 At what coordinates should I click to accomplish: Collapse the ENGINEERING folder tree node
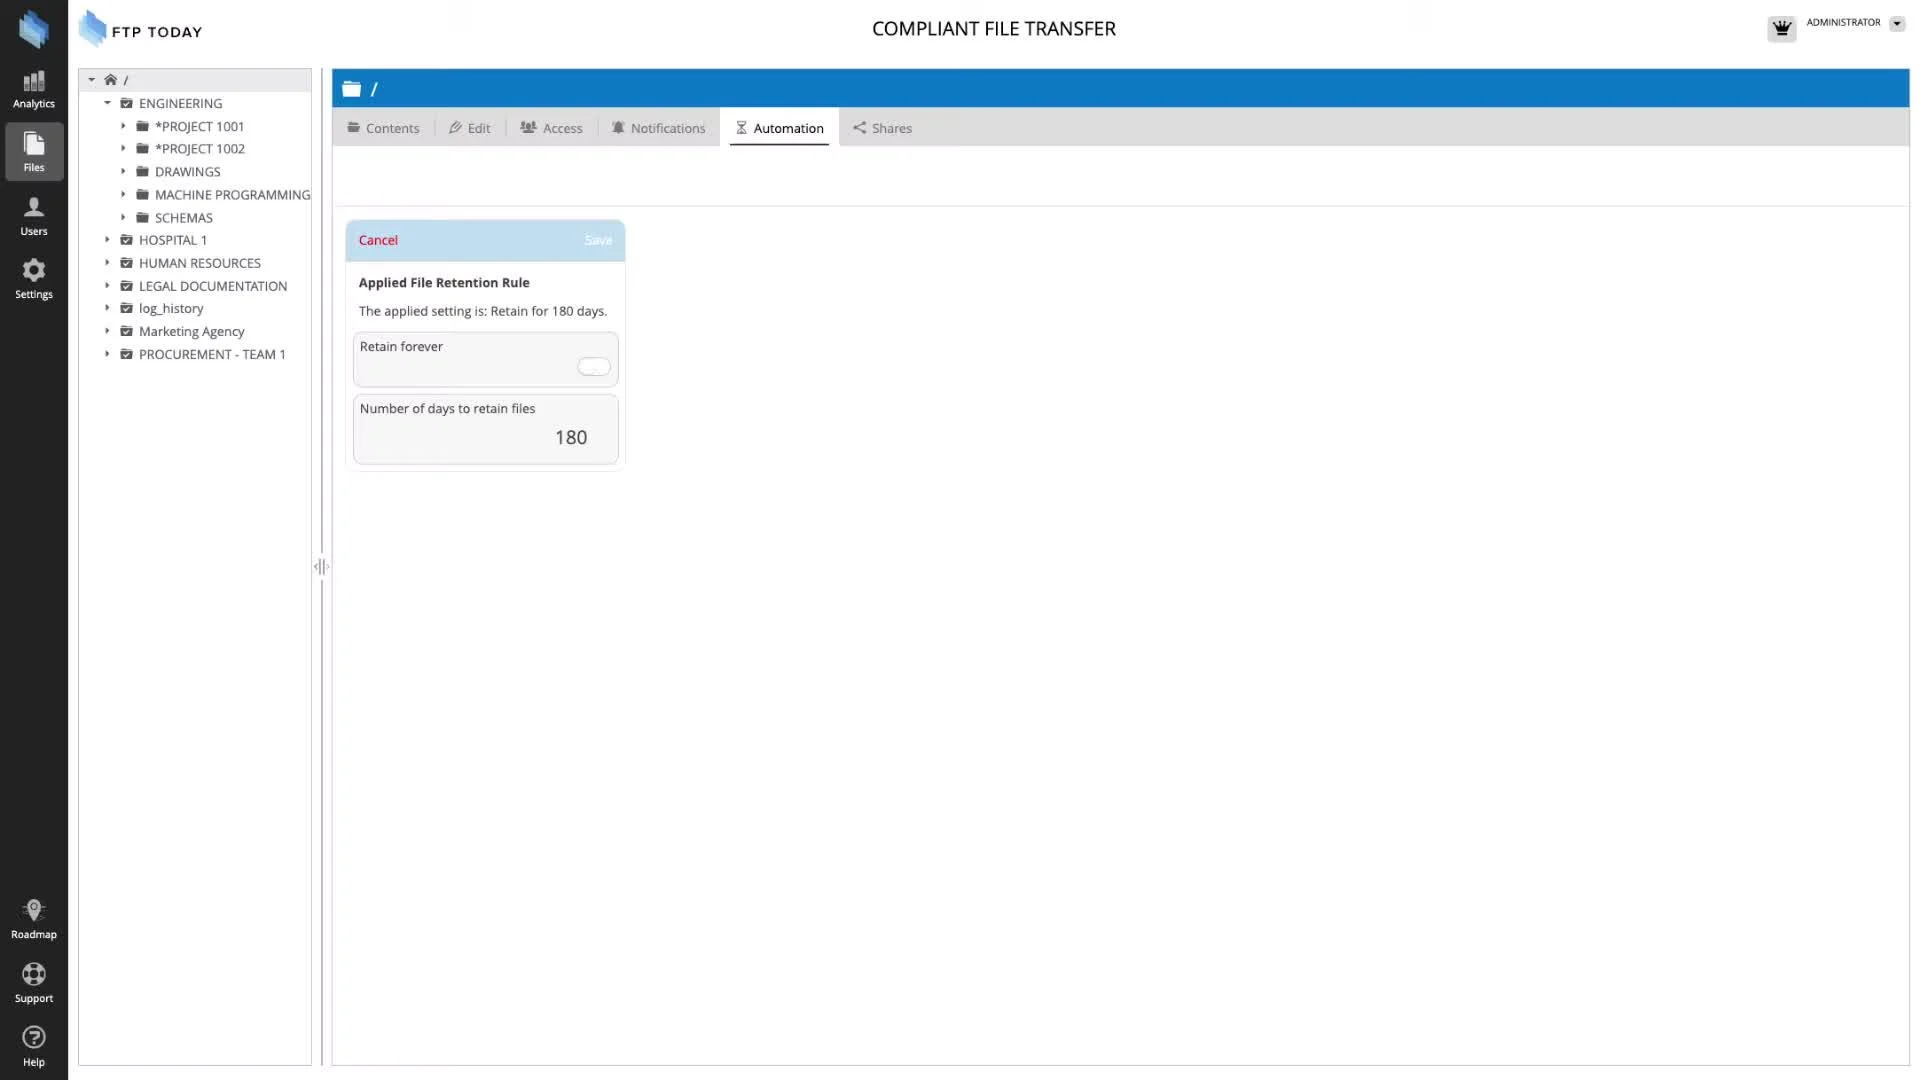point(108,103)
